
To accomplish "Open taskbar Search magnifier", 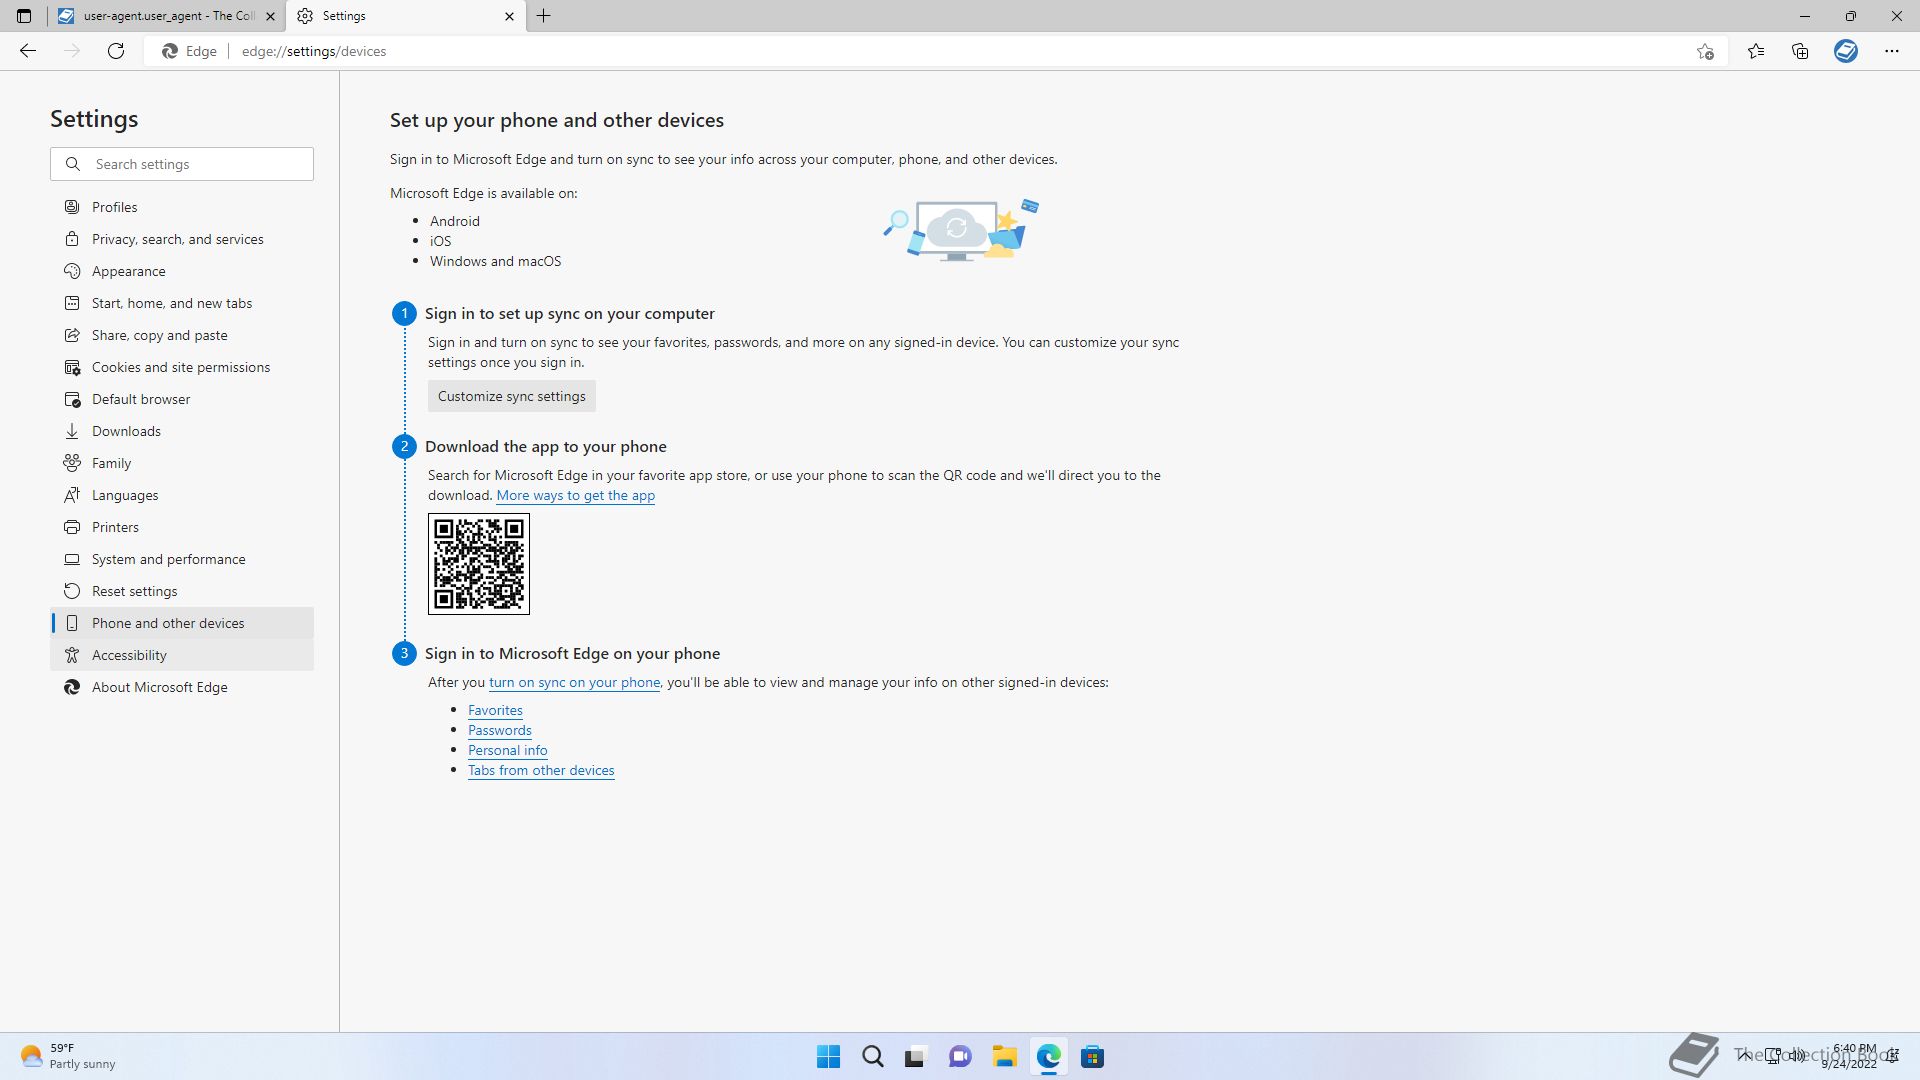I will [x=872, y=1056].
